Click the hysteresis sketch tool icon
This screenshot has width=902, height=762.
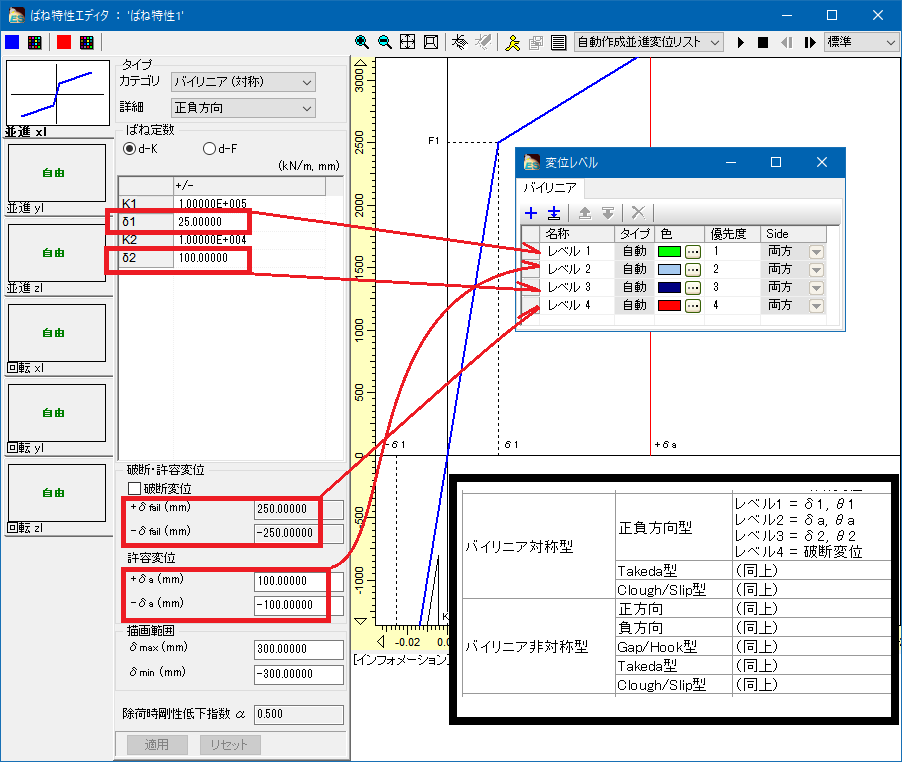tap(460, 42)
